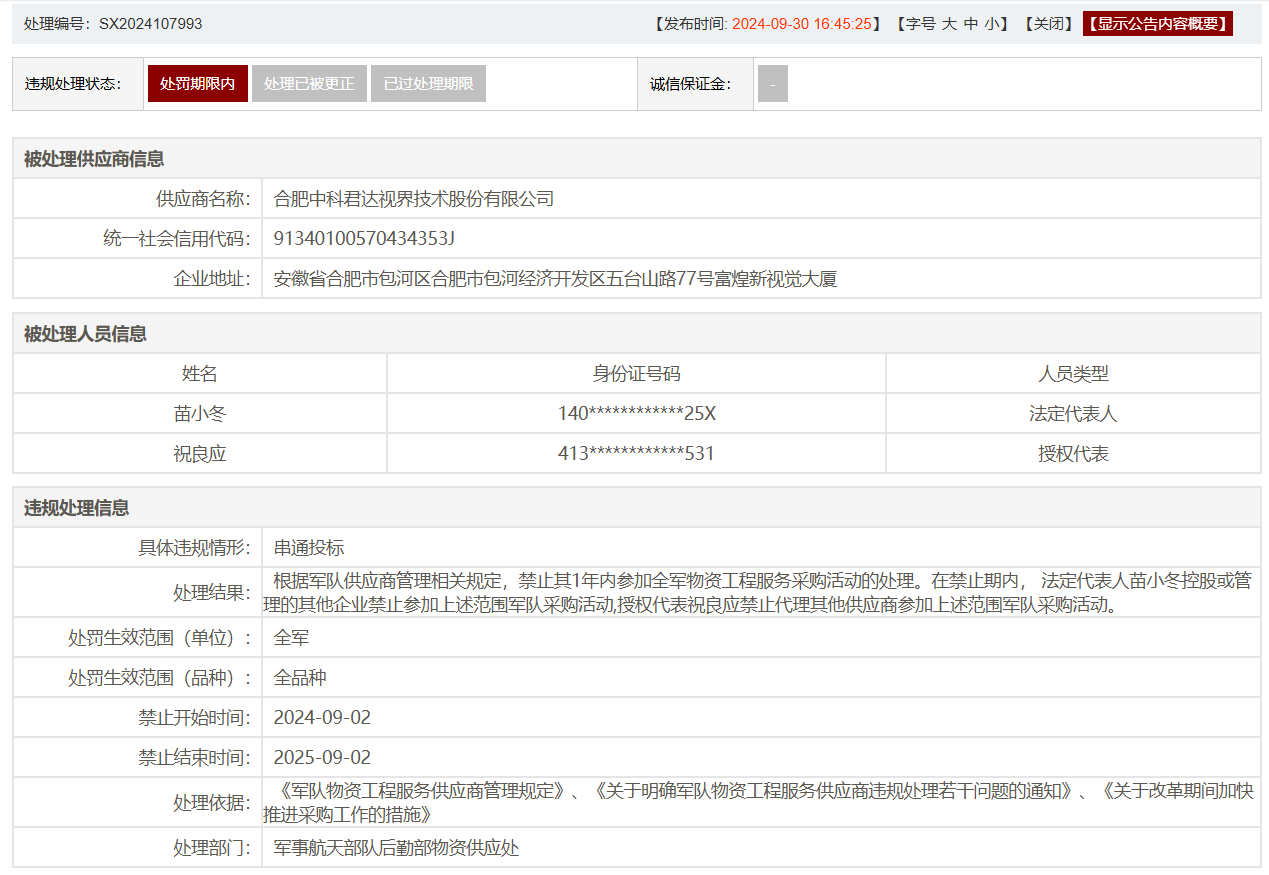Click the violation type 串通投标

coord(309,548)
